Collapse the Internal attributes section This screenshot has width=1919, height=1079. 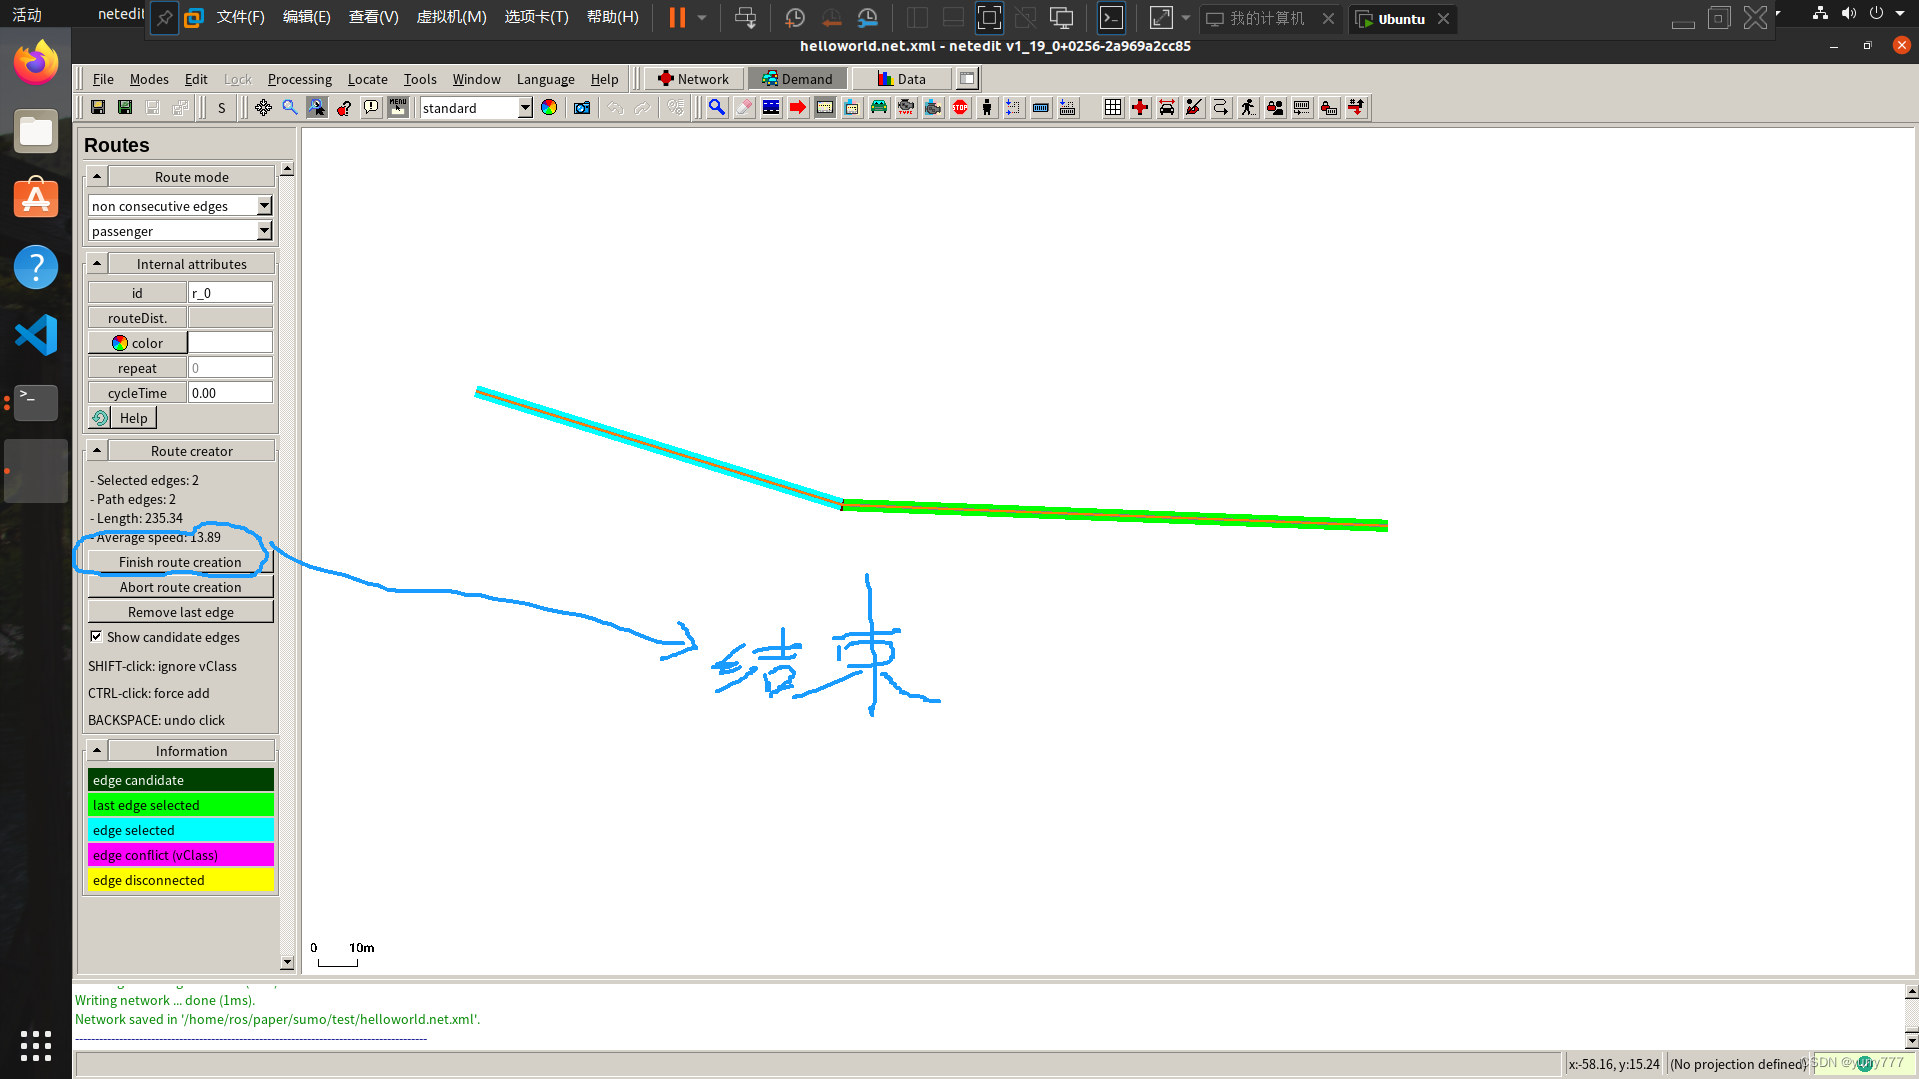pos(97,264)
